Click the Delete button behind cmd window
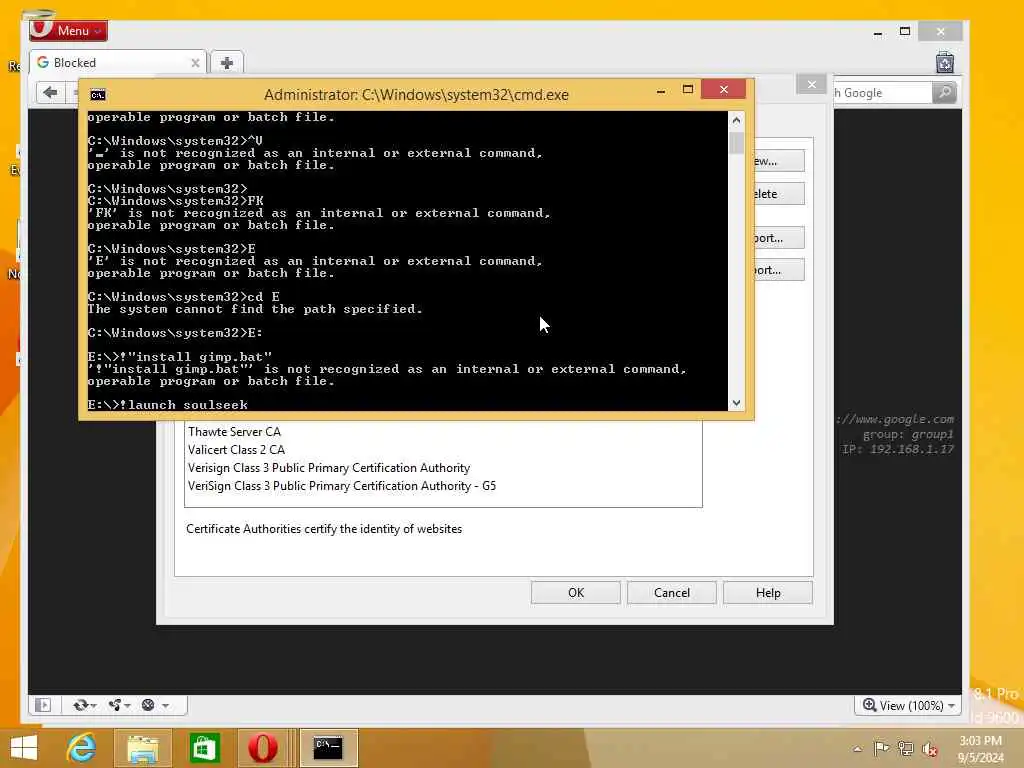This screenshot has width=1024, height=768. click(778, 194)
